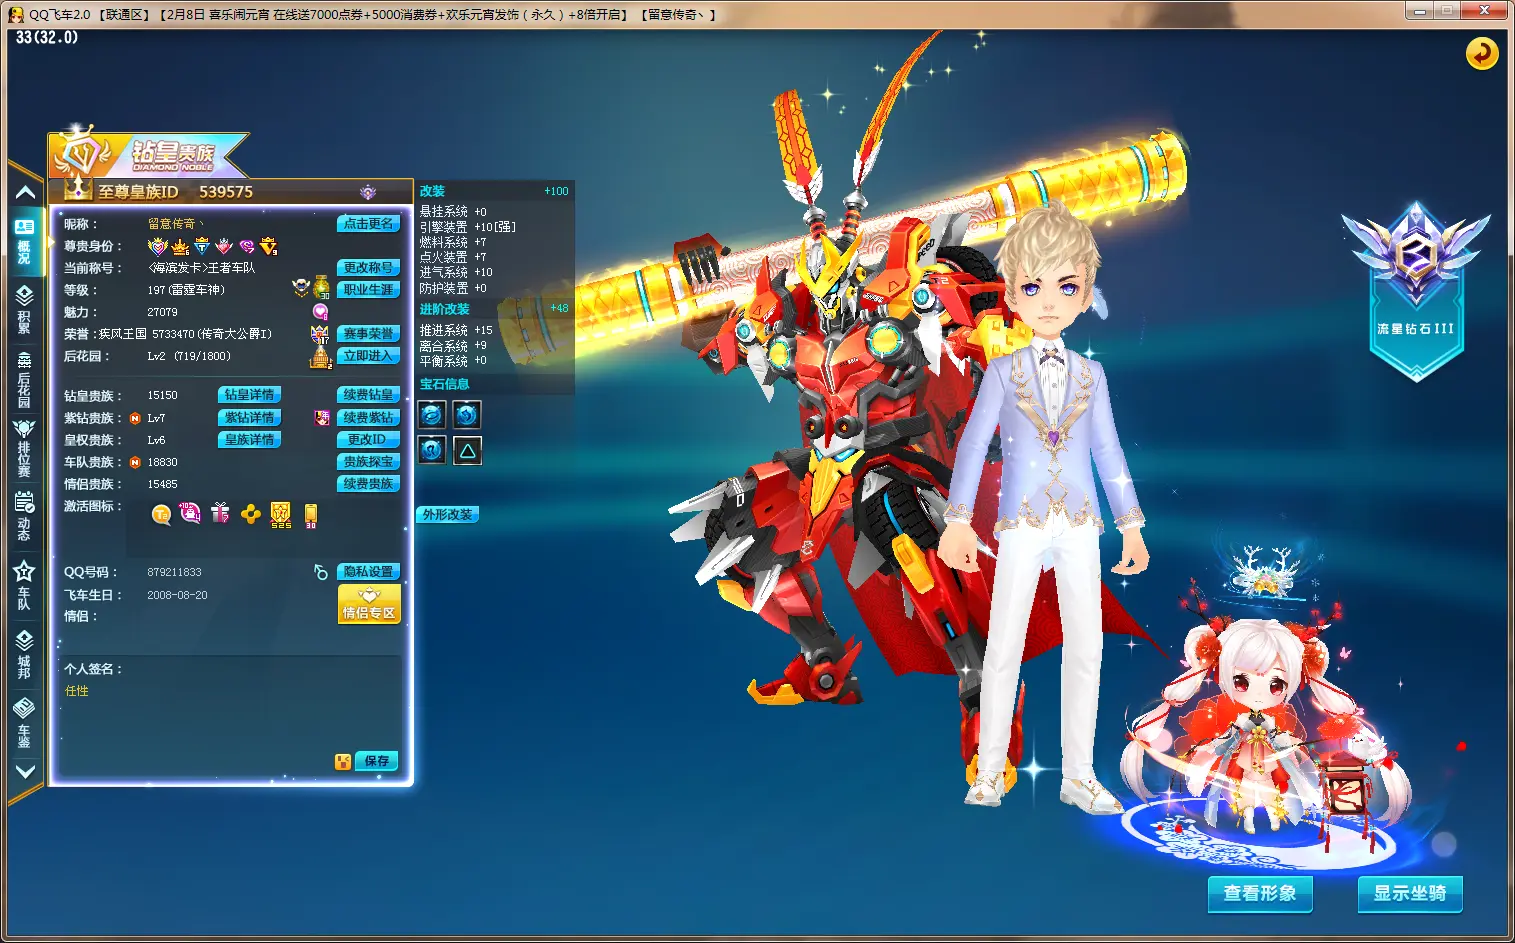Screen dimensions: 1515x943
Task: Click the 显示坐骑 show mount button
Action: 1410,893
